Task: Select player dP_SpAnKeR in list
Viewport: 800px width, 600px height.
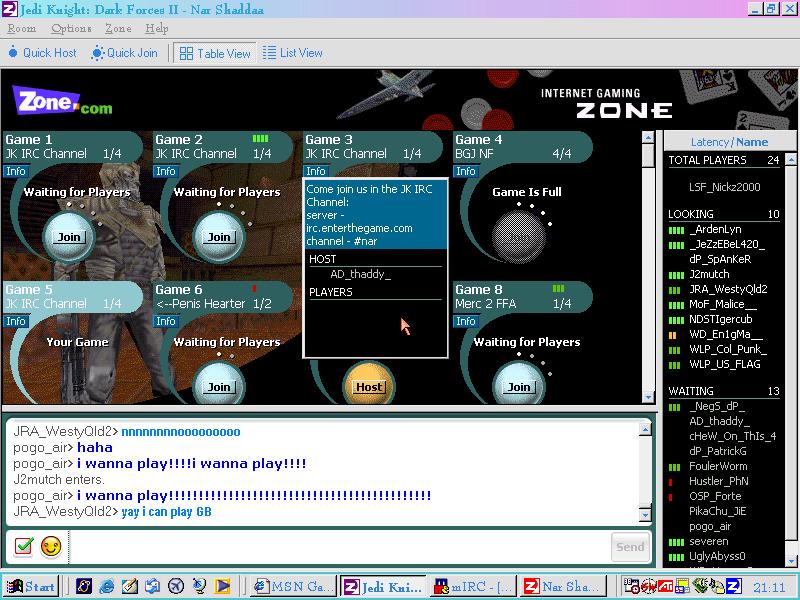Action: pyautogui.click(x=719, y=259)
